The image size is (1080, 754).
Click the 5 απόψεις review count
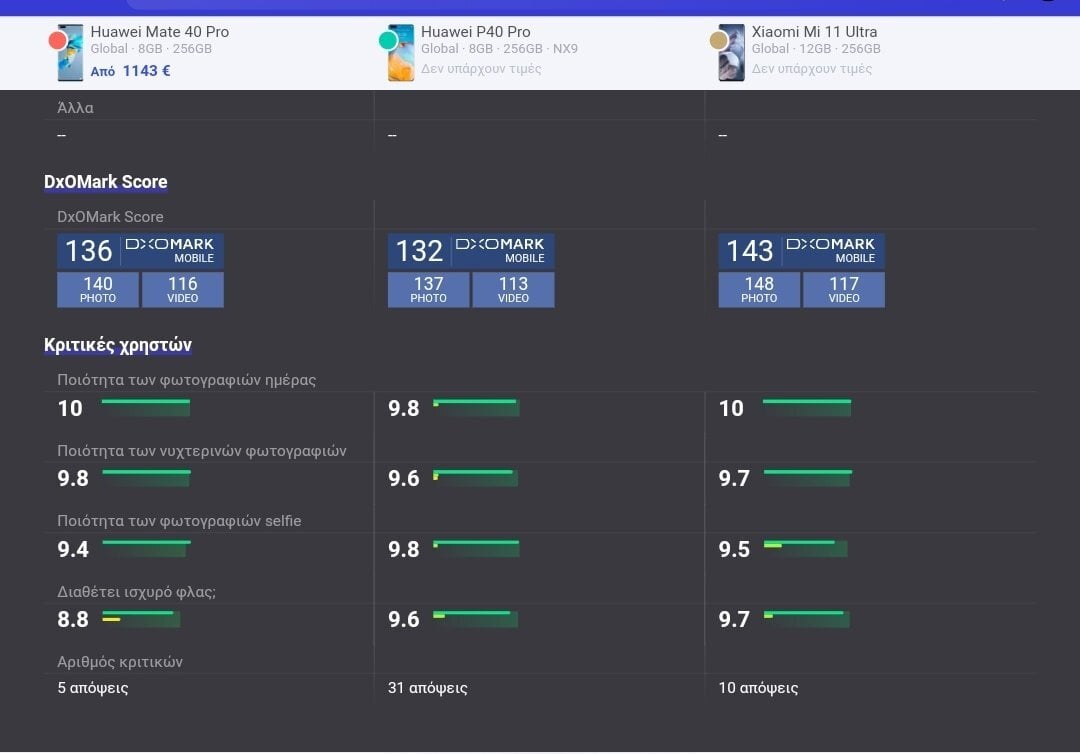point(93,688)
